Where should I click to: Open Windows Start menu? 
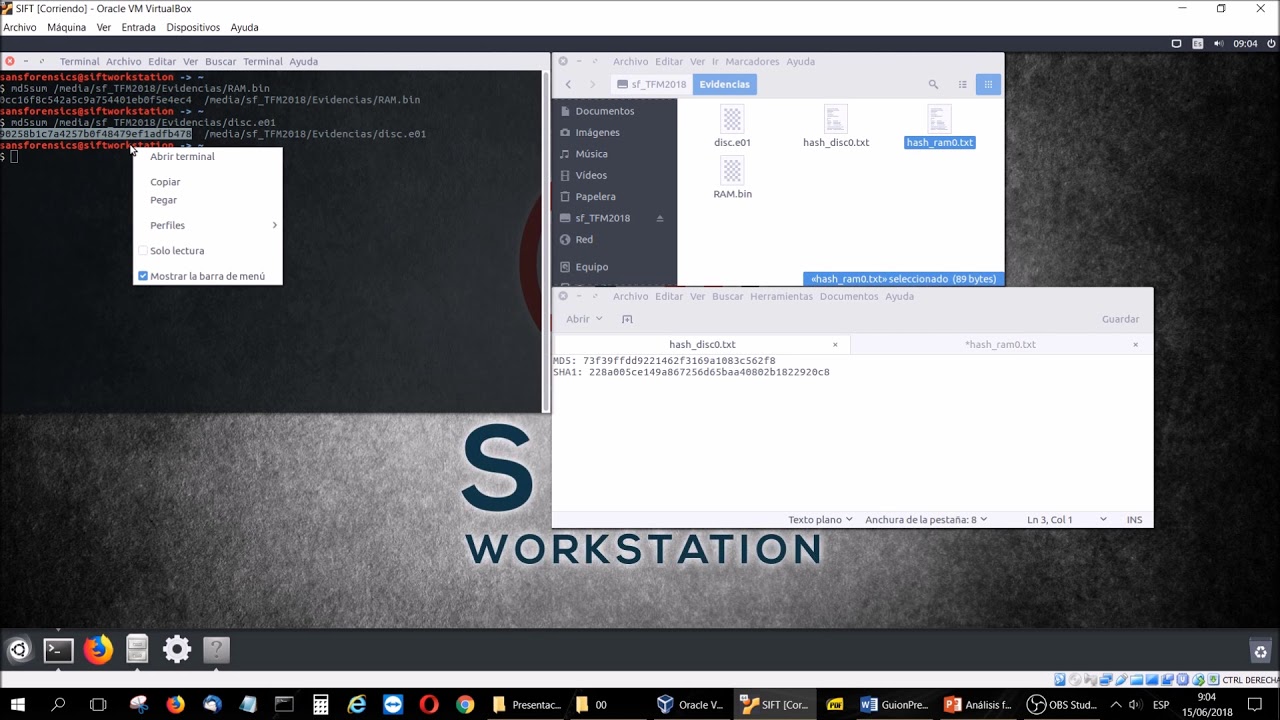click(x=18, y=705)
